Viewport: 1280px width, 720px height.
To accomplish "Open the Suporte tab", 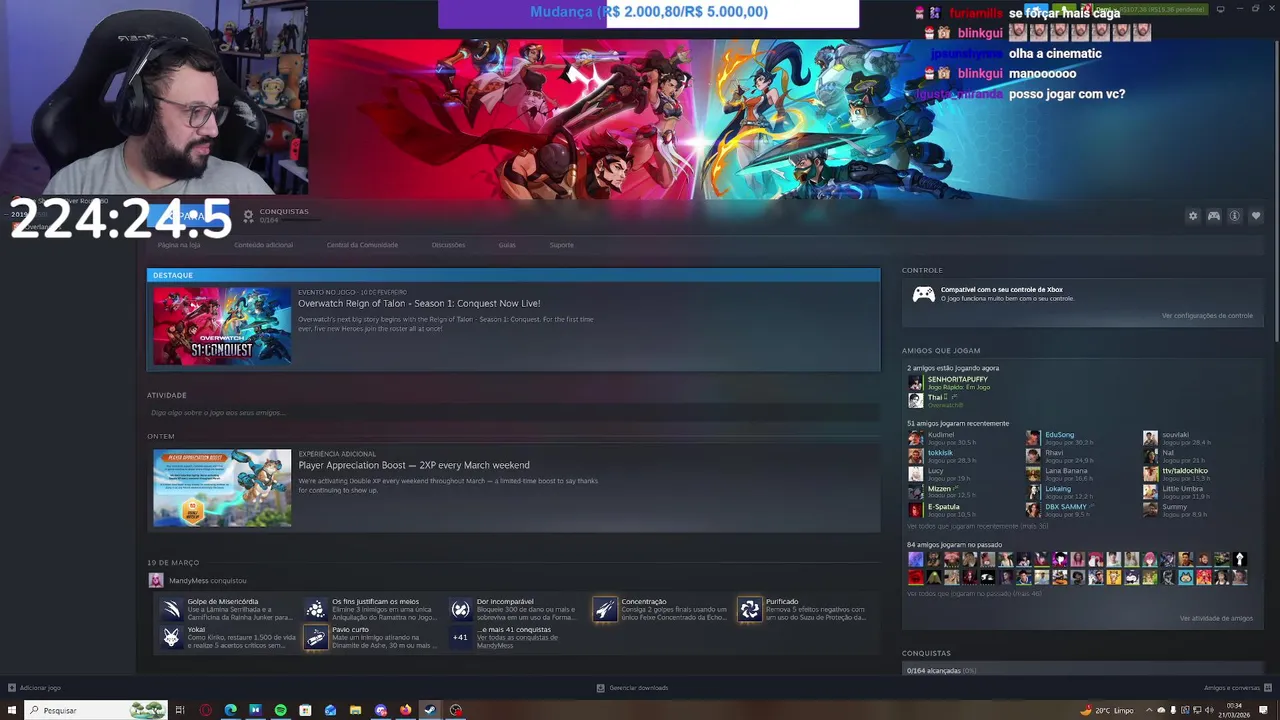I will [561, 245].
